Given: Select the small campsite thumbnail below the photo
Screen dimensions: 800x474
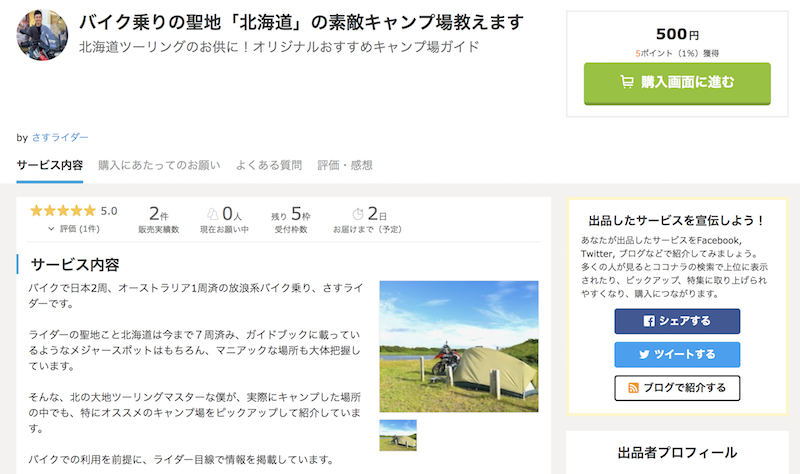Looking at the screenshot, I should click(x=398, y=435).
